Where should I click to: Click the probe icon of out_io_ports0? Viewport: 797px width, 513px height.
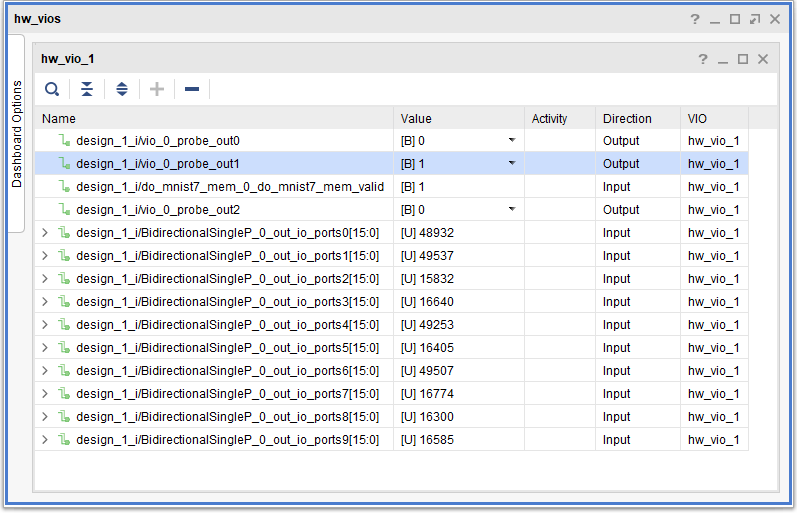click(64, 232)
